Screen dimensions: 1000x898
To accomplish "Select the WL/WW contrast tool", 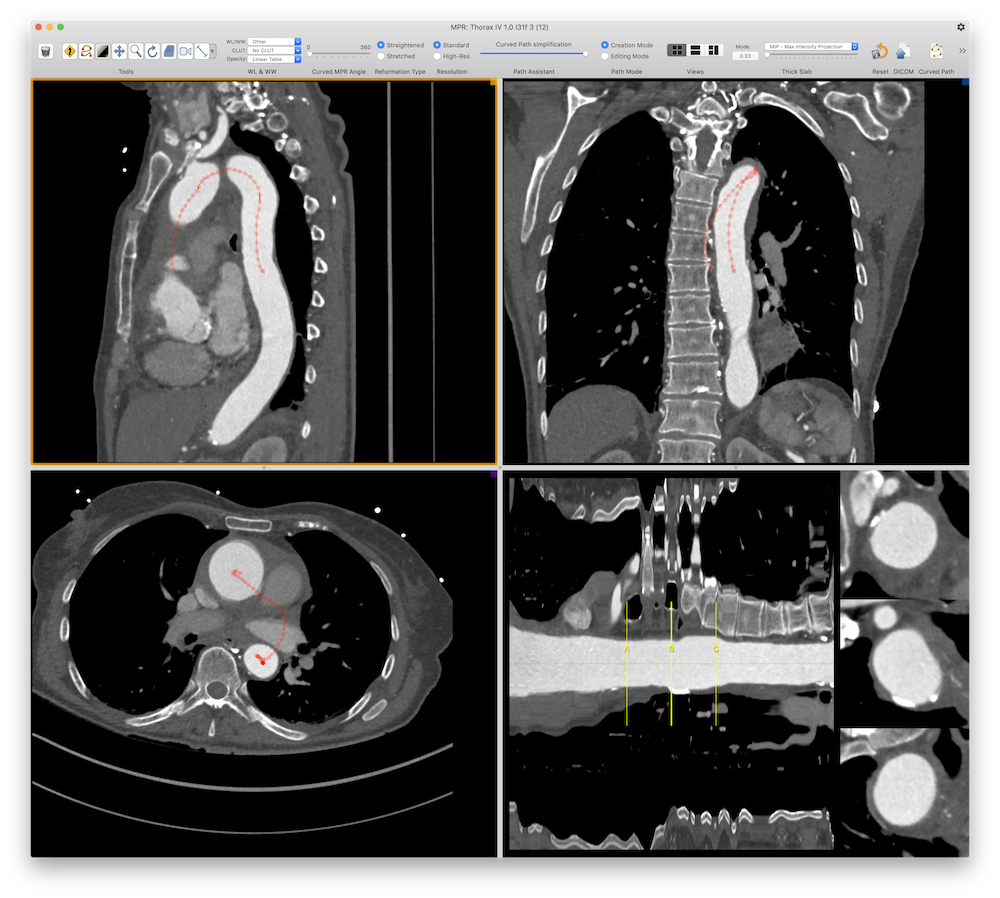I will [101, 51].
